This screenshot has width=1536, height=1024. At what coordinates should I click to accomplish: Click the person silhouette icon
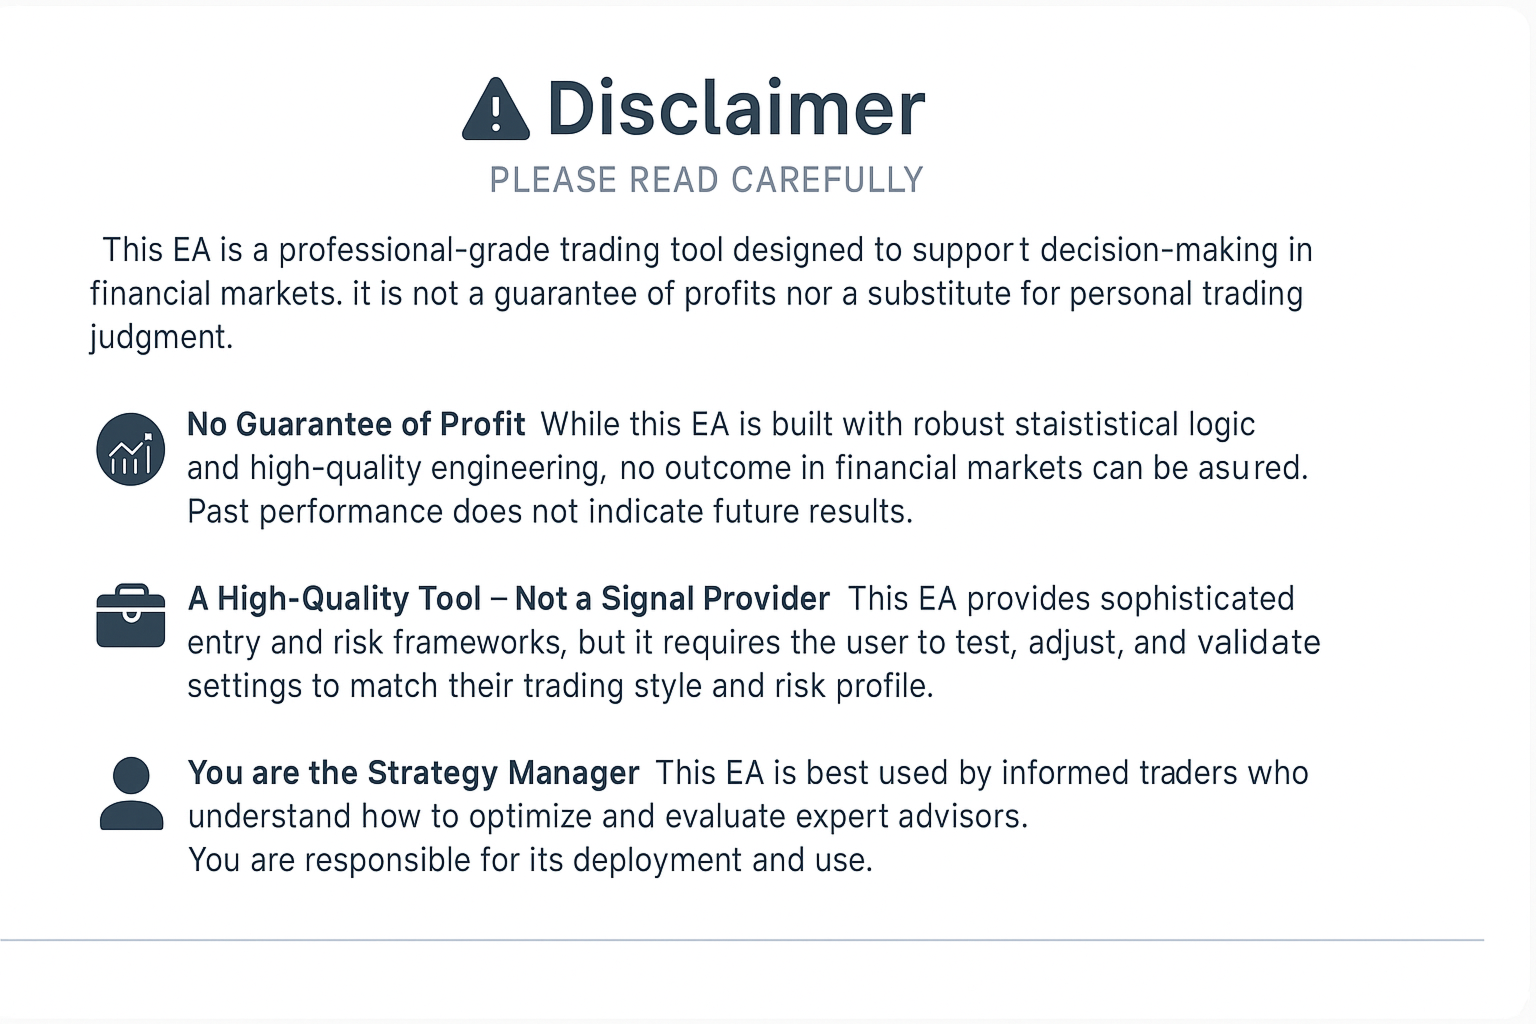131,794
